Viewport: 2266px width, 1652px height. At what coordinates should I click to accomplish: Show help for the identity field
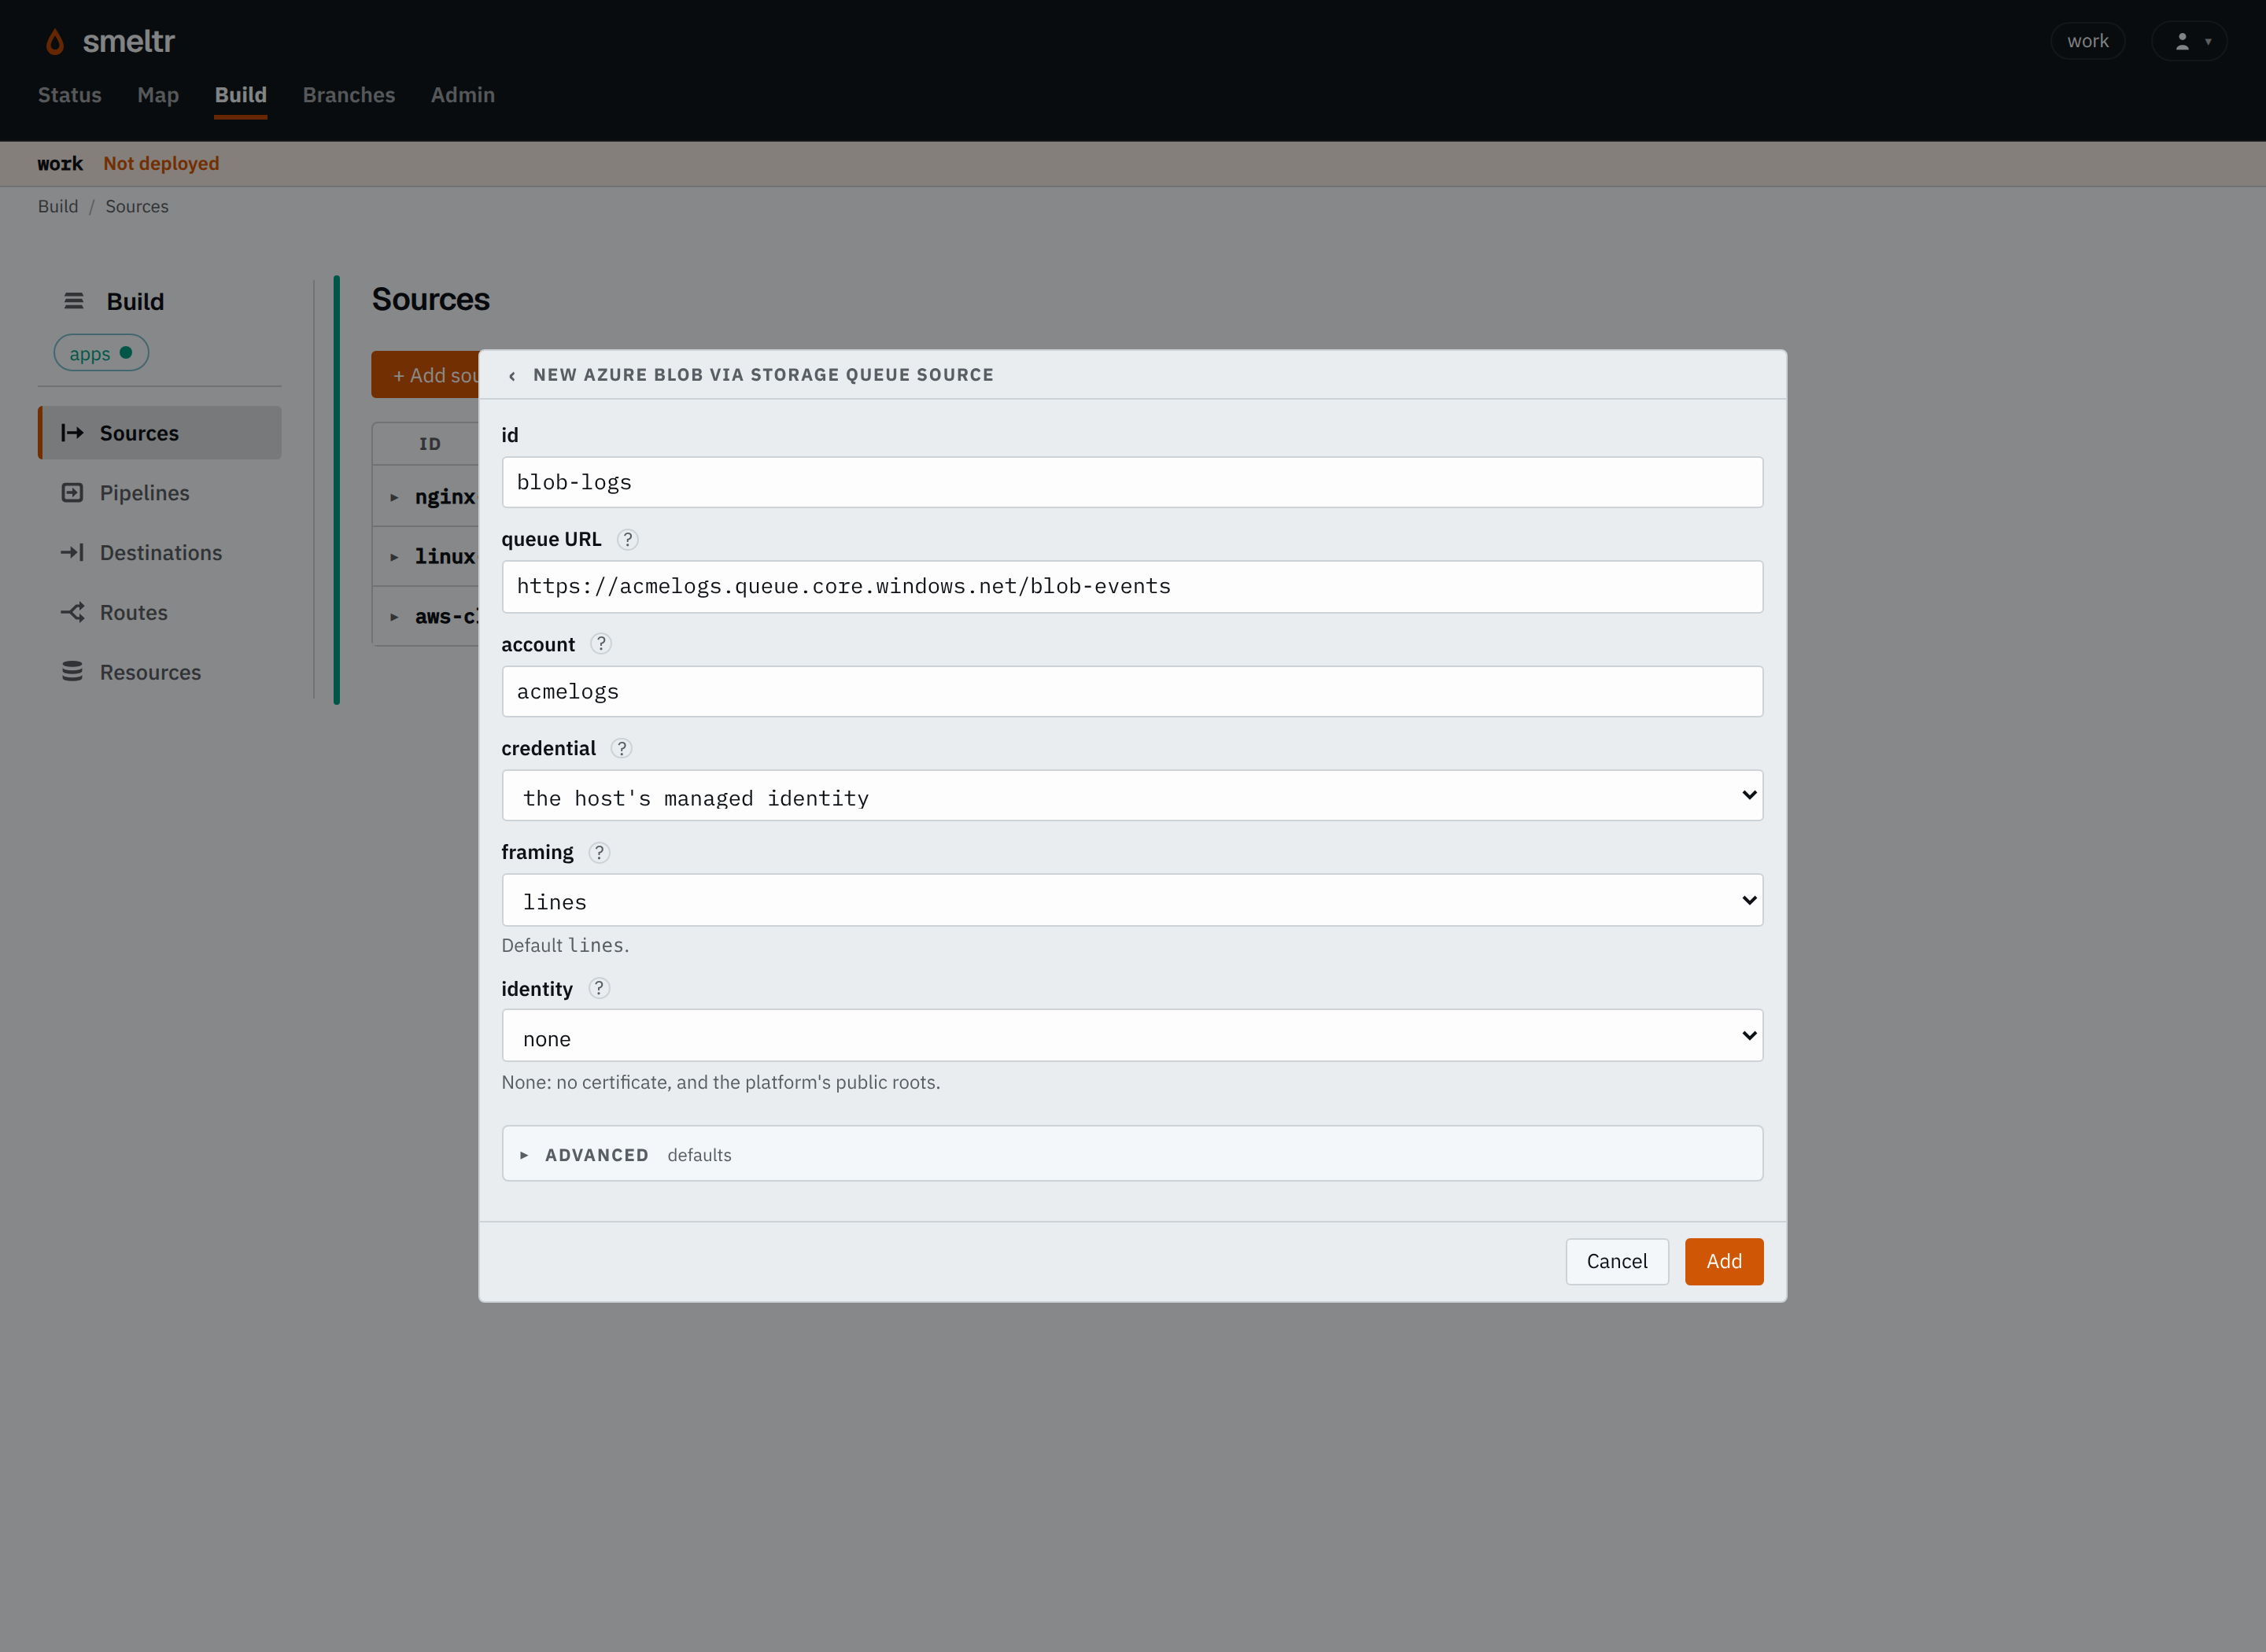[x=599, y=988]
